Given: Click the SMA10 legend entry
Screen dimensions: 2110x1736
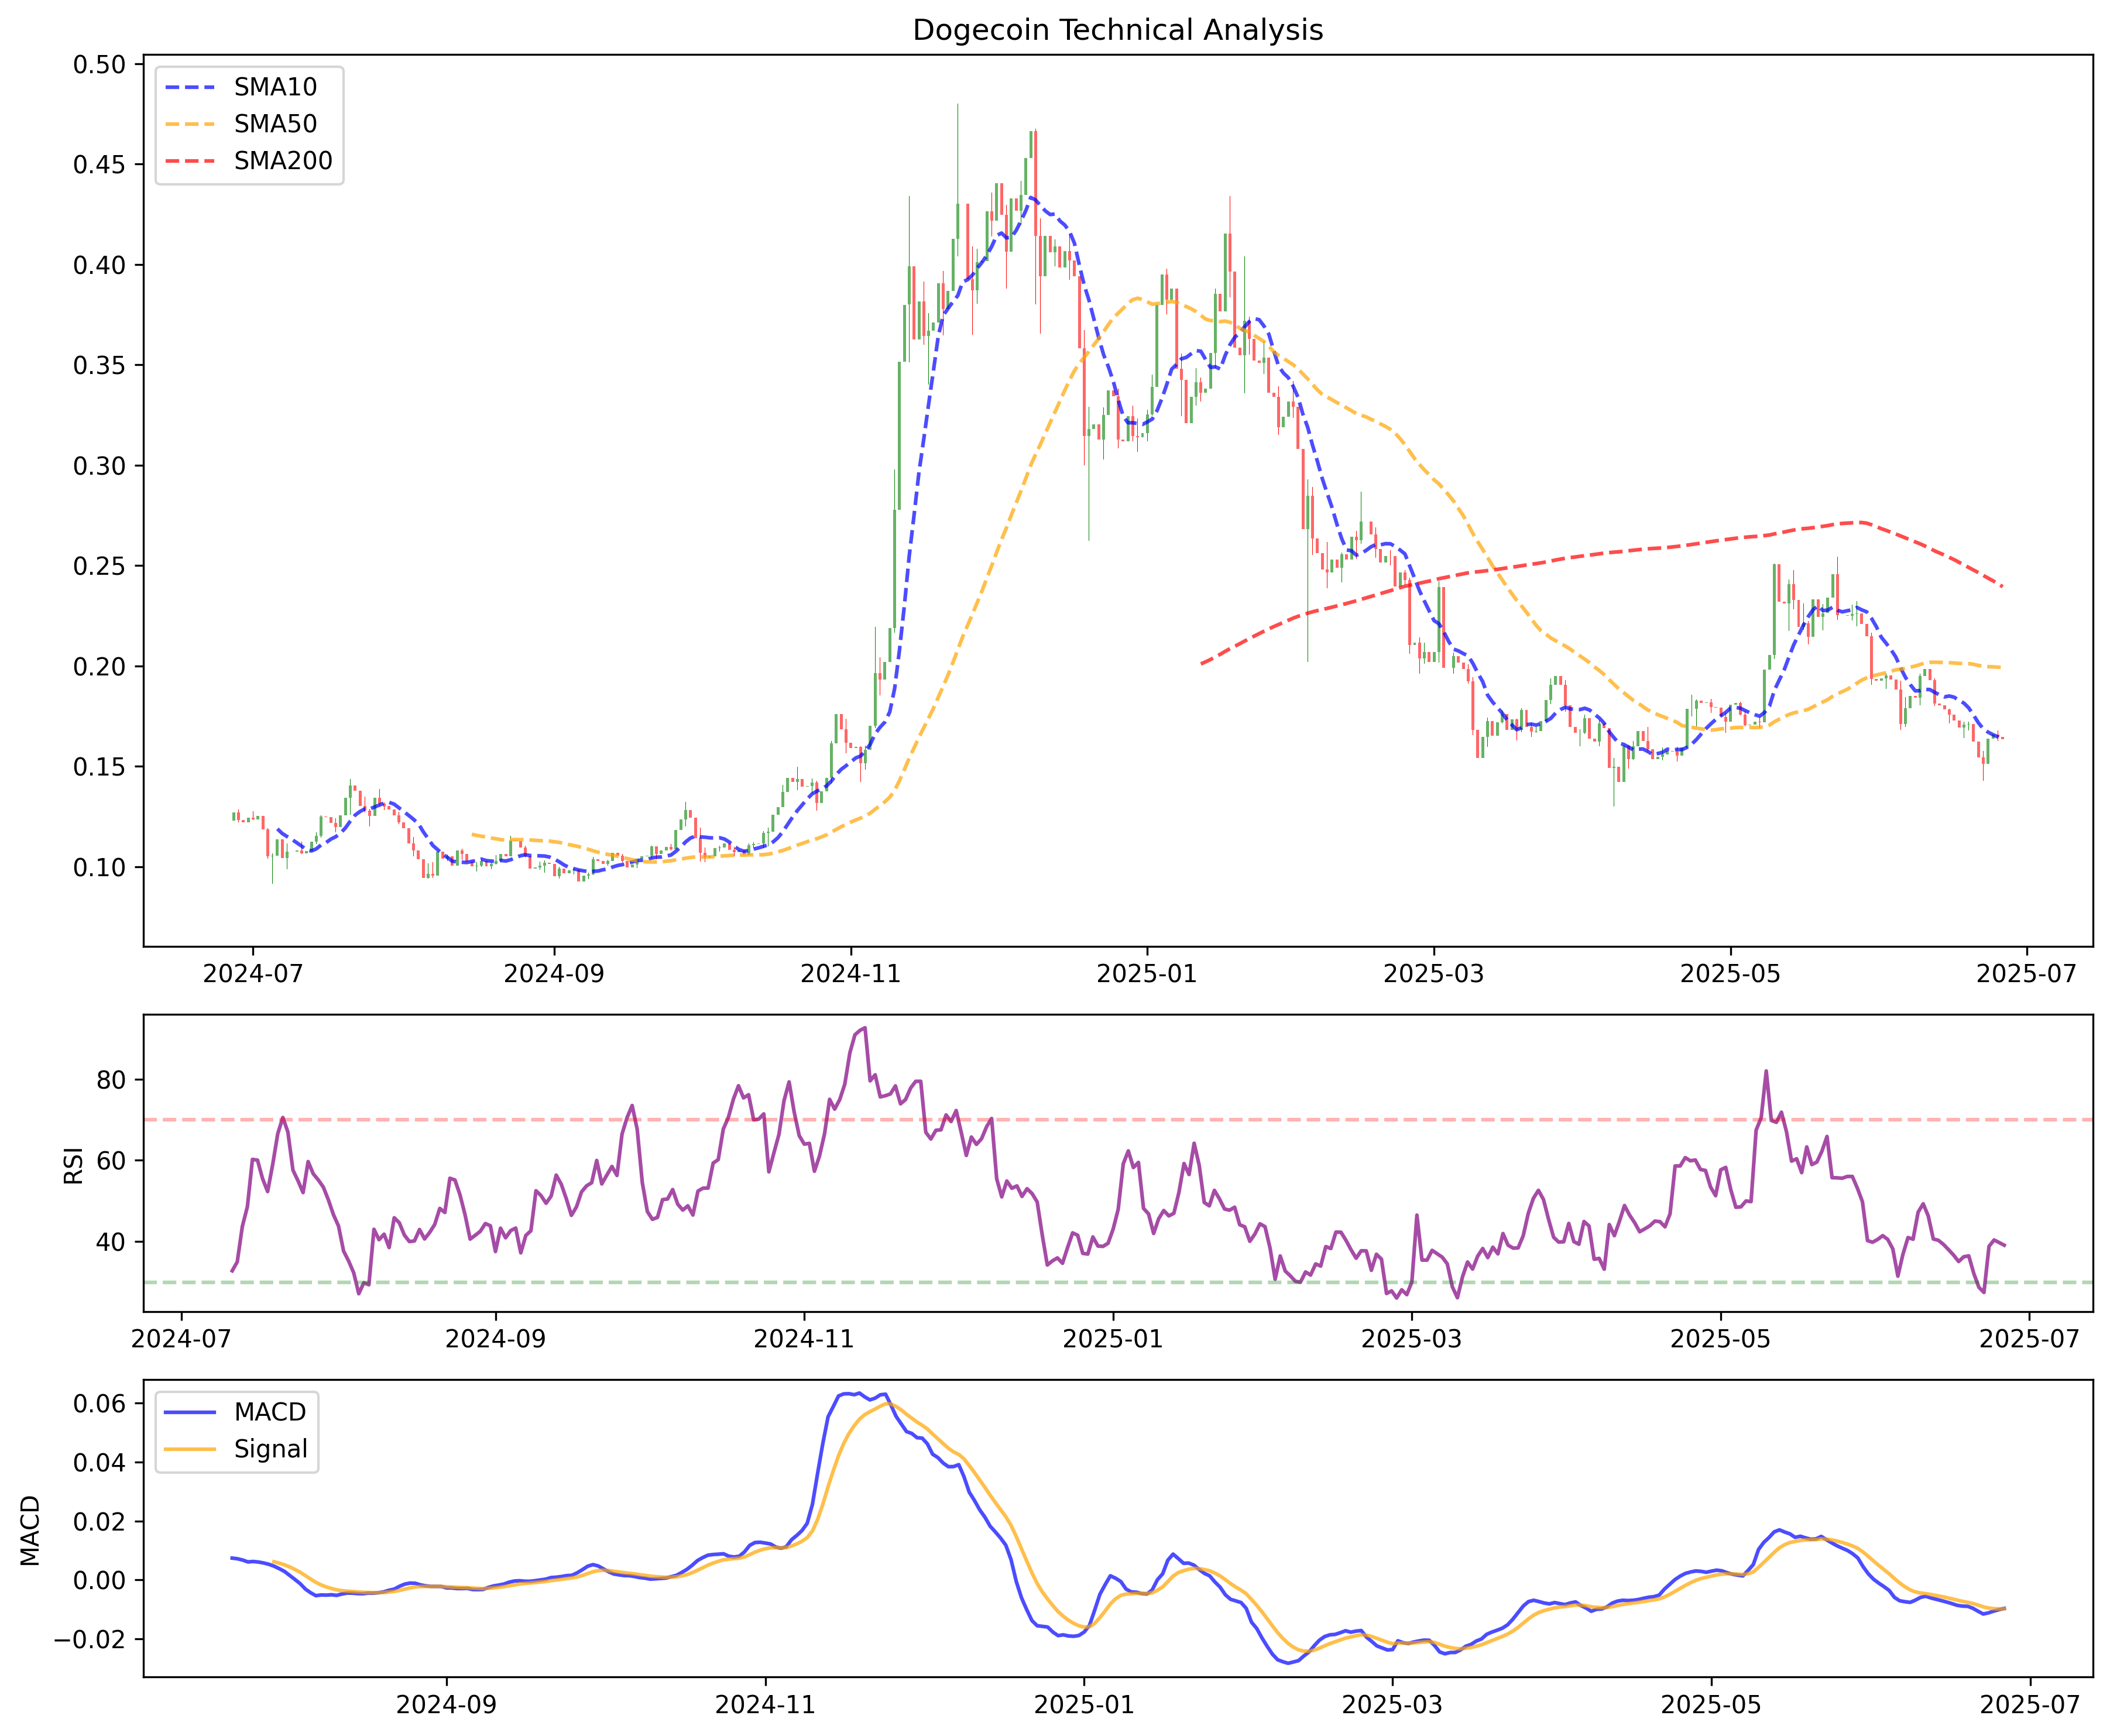Looking at the screenshot, I should coord(275,87).
